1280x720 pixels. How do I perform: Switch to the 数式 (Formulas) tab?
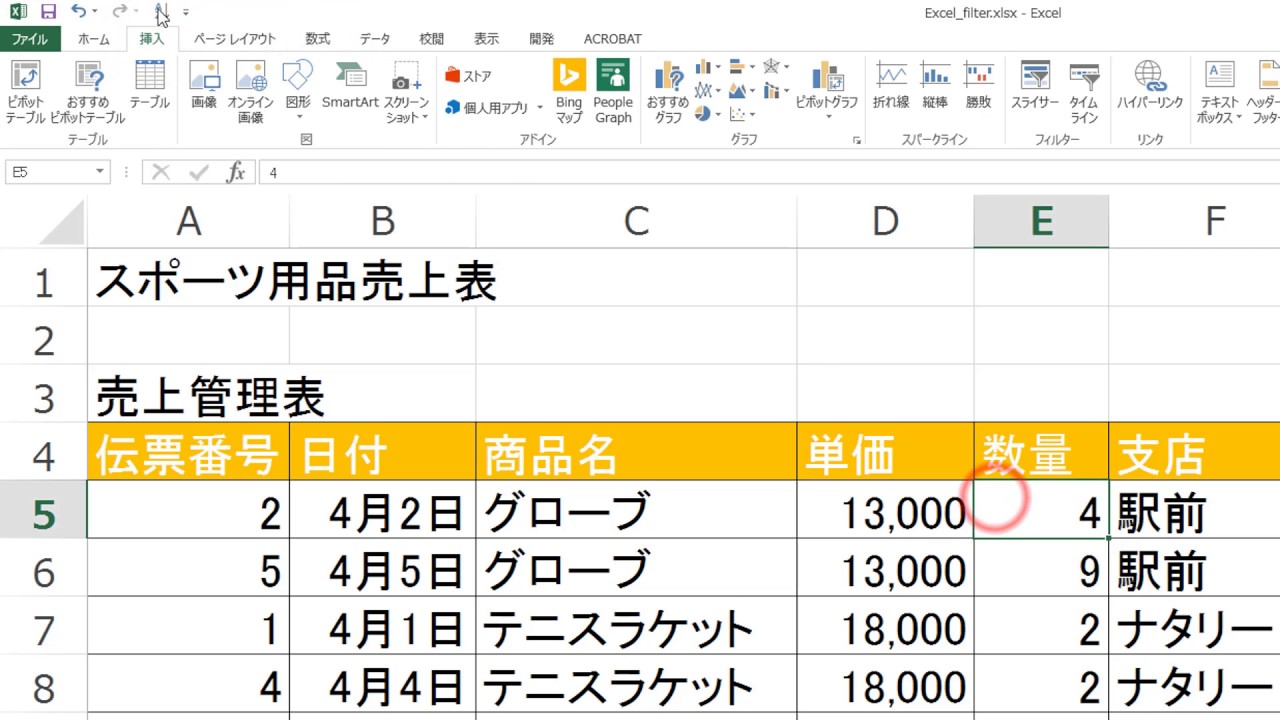(x=318, y=39)
